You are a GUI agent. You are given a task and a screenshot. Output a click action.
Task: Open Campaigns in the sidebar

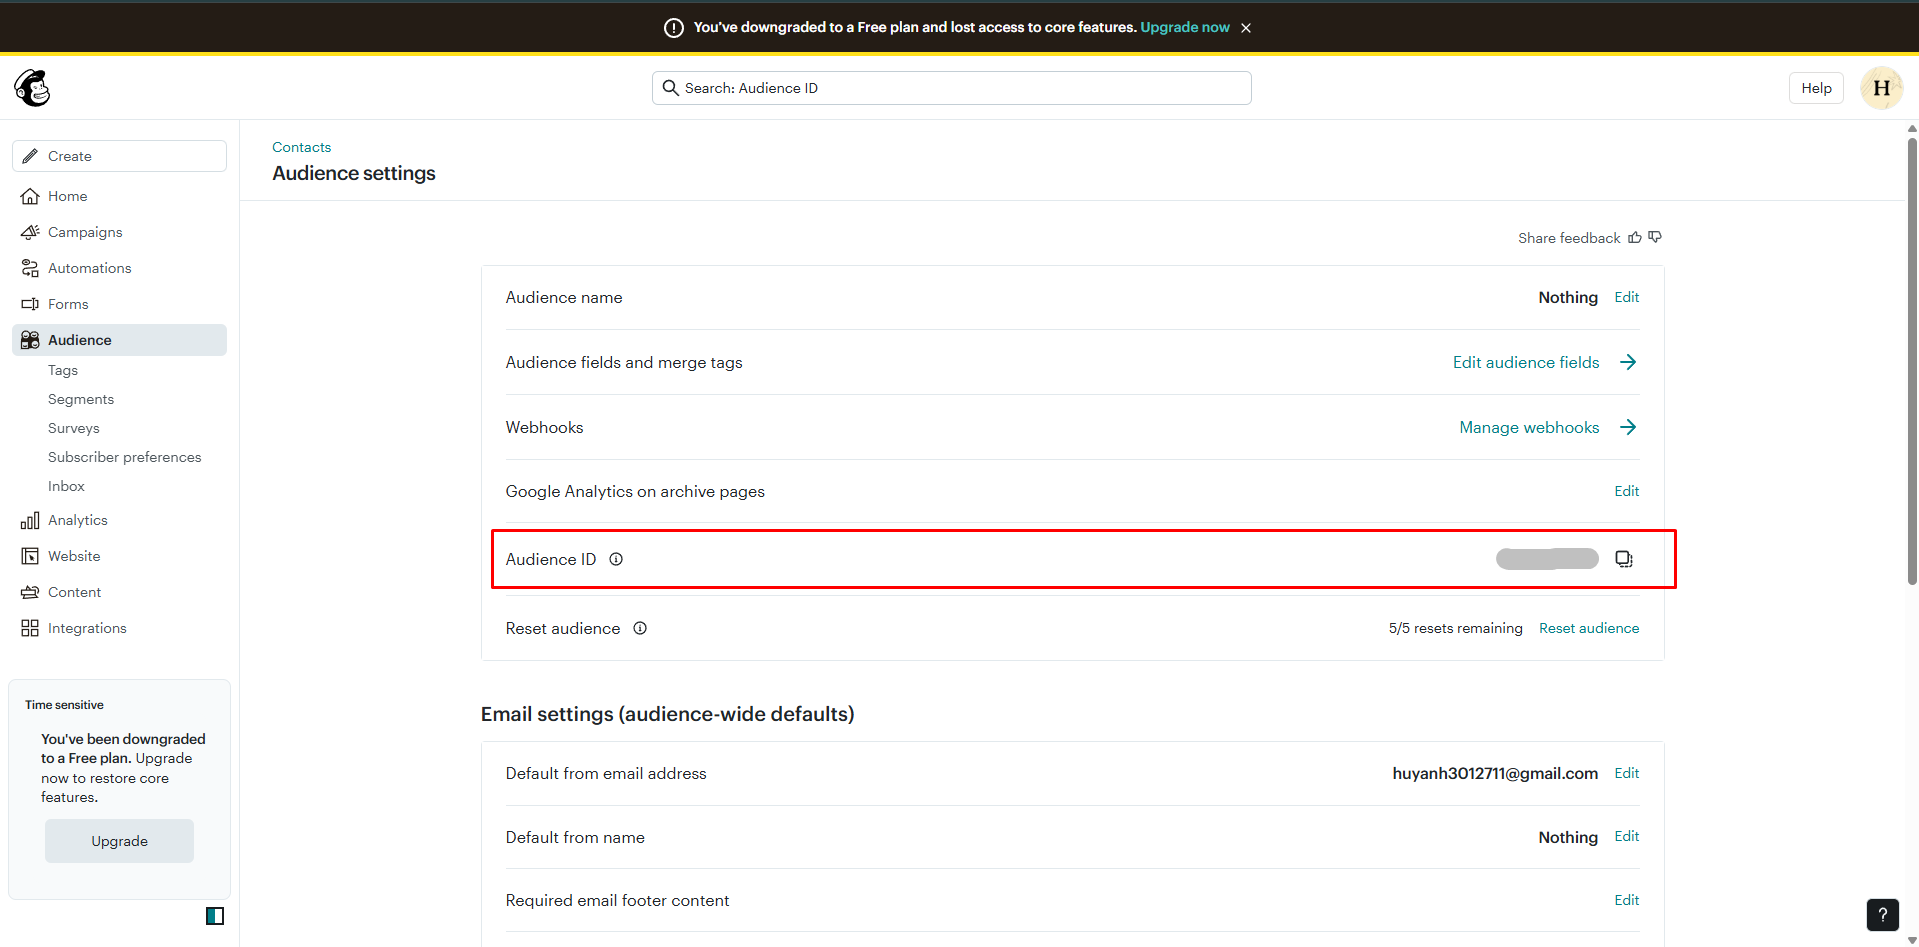(119, 232)
